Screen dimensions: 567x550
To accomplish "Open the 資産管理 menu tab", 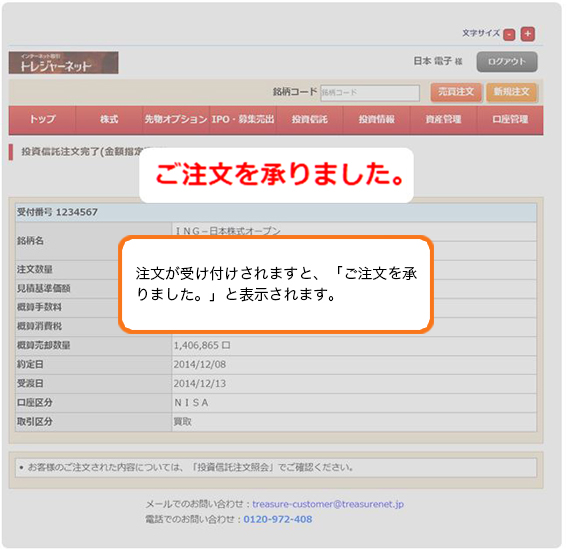I will tap(443, 120).
